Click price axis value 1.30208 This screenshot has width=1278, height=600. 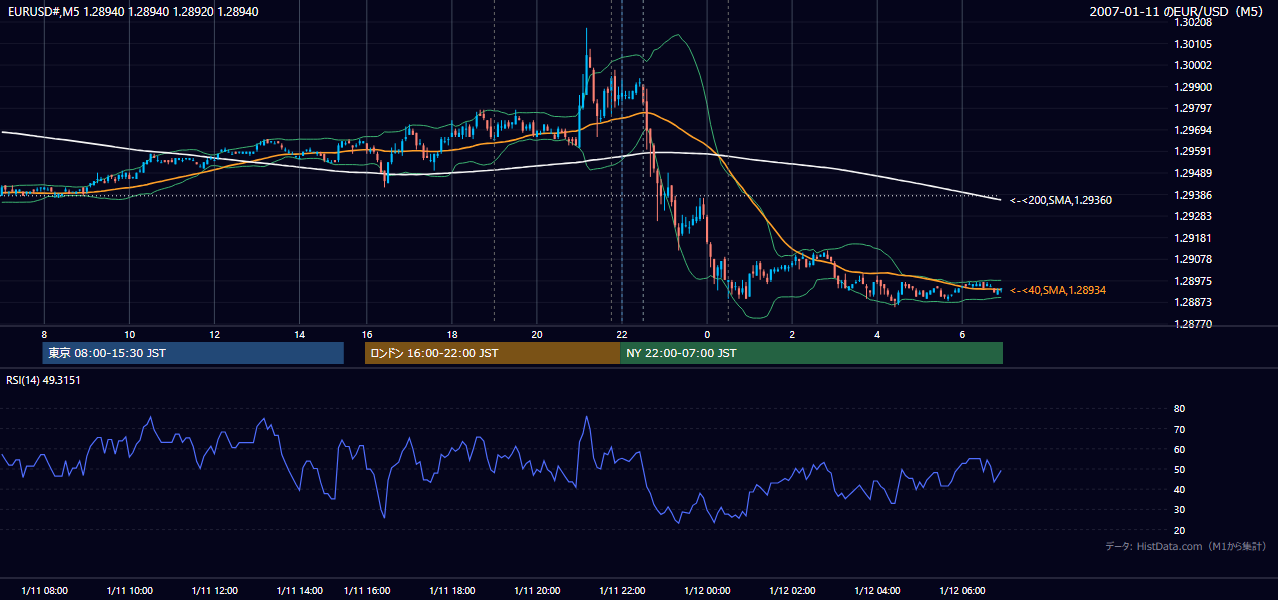click(1194, 22)
